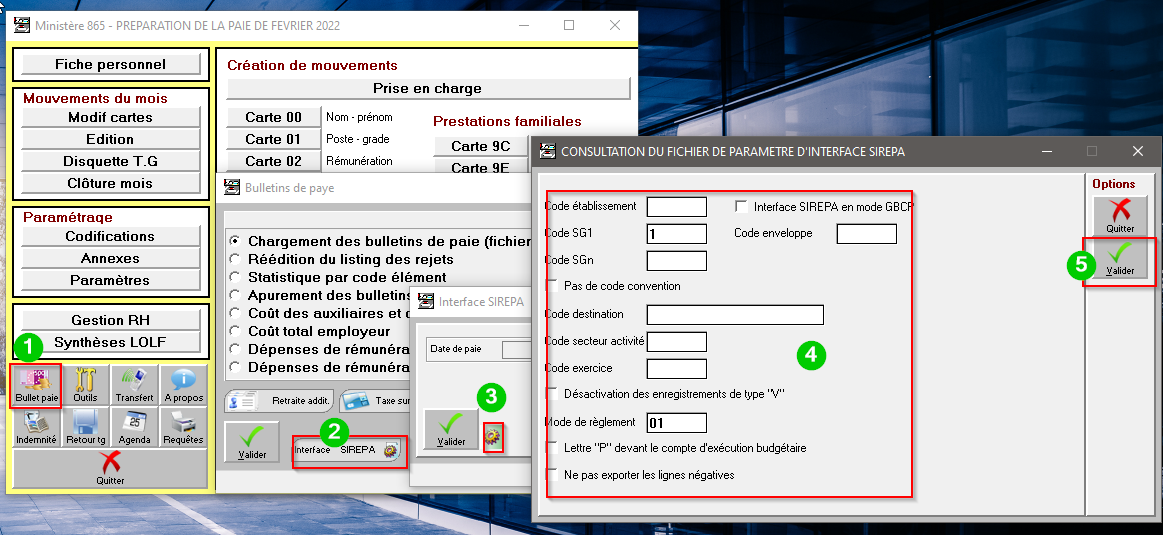The image size is (1163, 535).
Task: Toggle Ne pas exporter les lignes négatives
Action: click(x=552, y=475)
